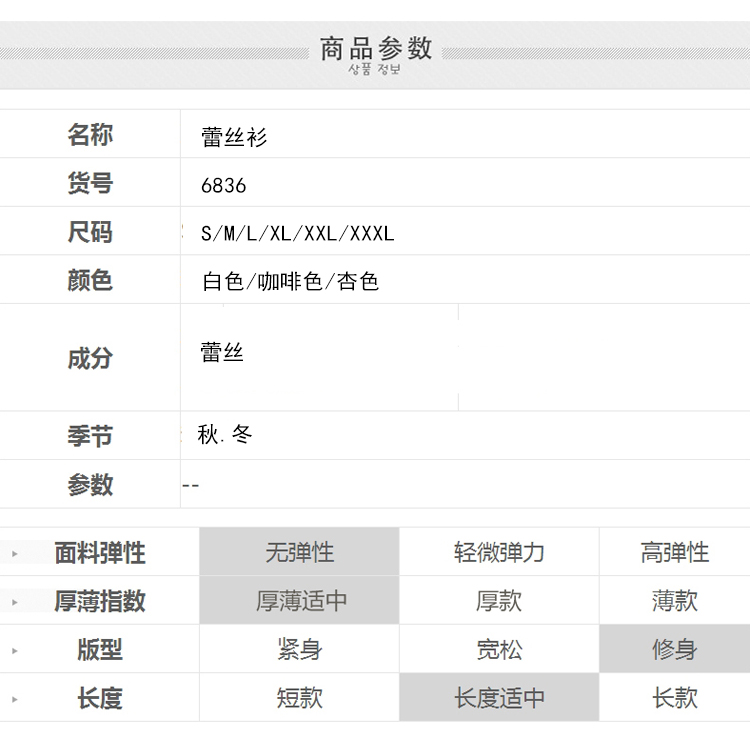750x732 pixels.
Task: Click the 商品参数 section header
Action: [x=375, y=48]
